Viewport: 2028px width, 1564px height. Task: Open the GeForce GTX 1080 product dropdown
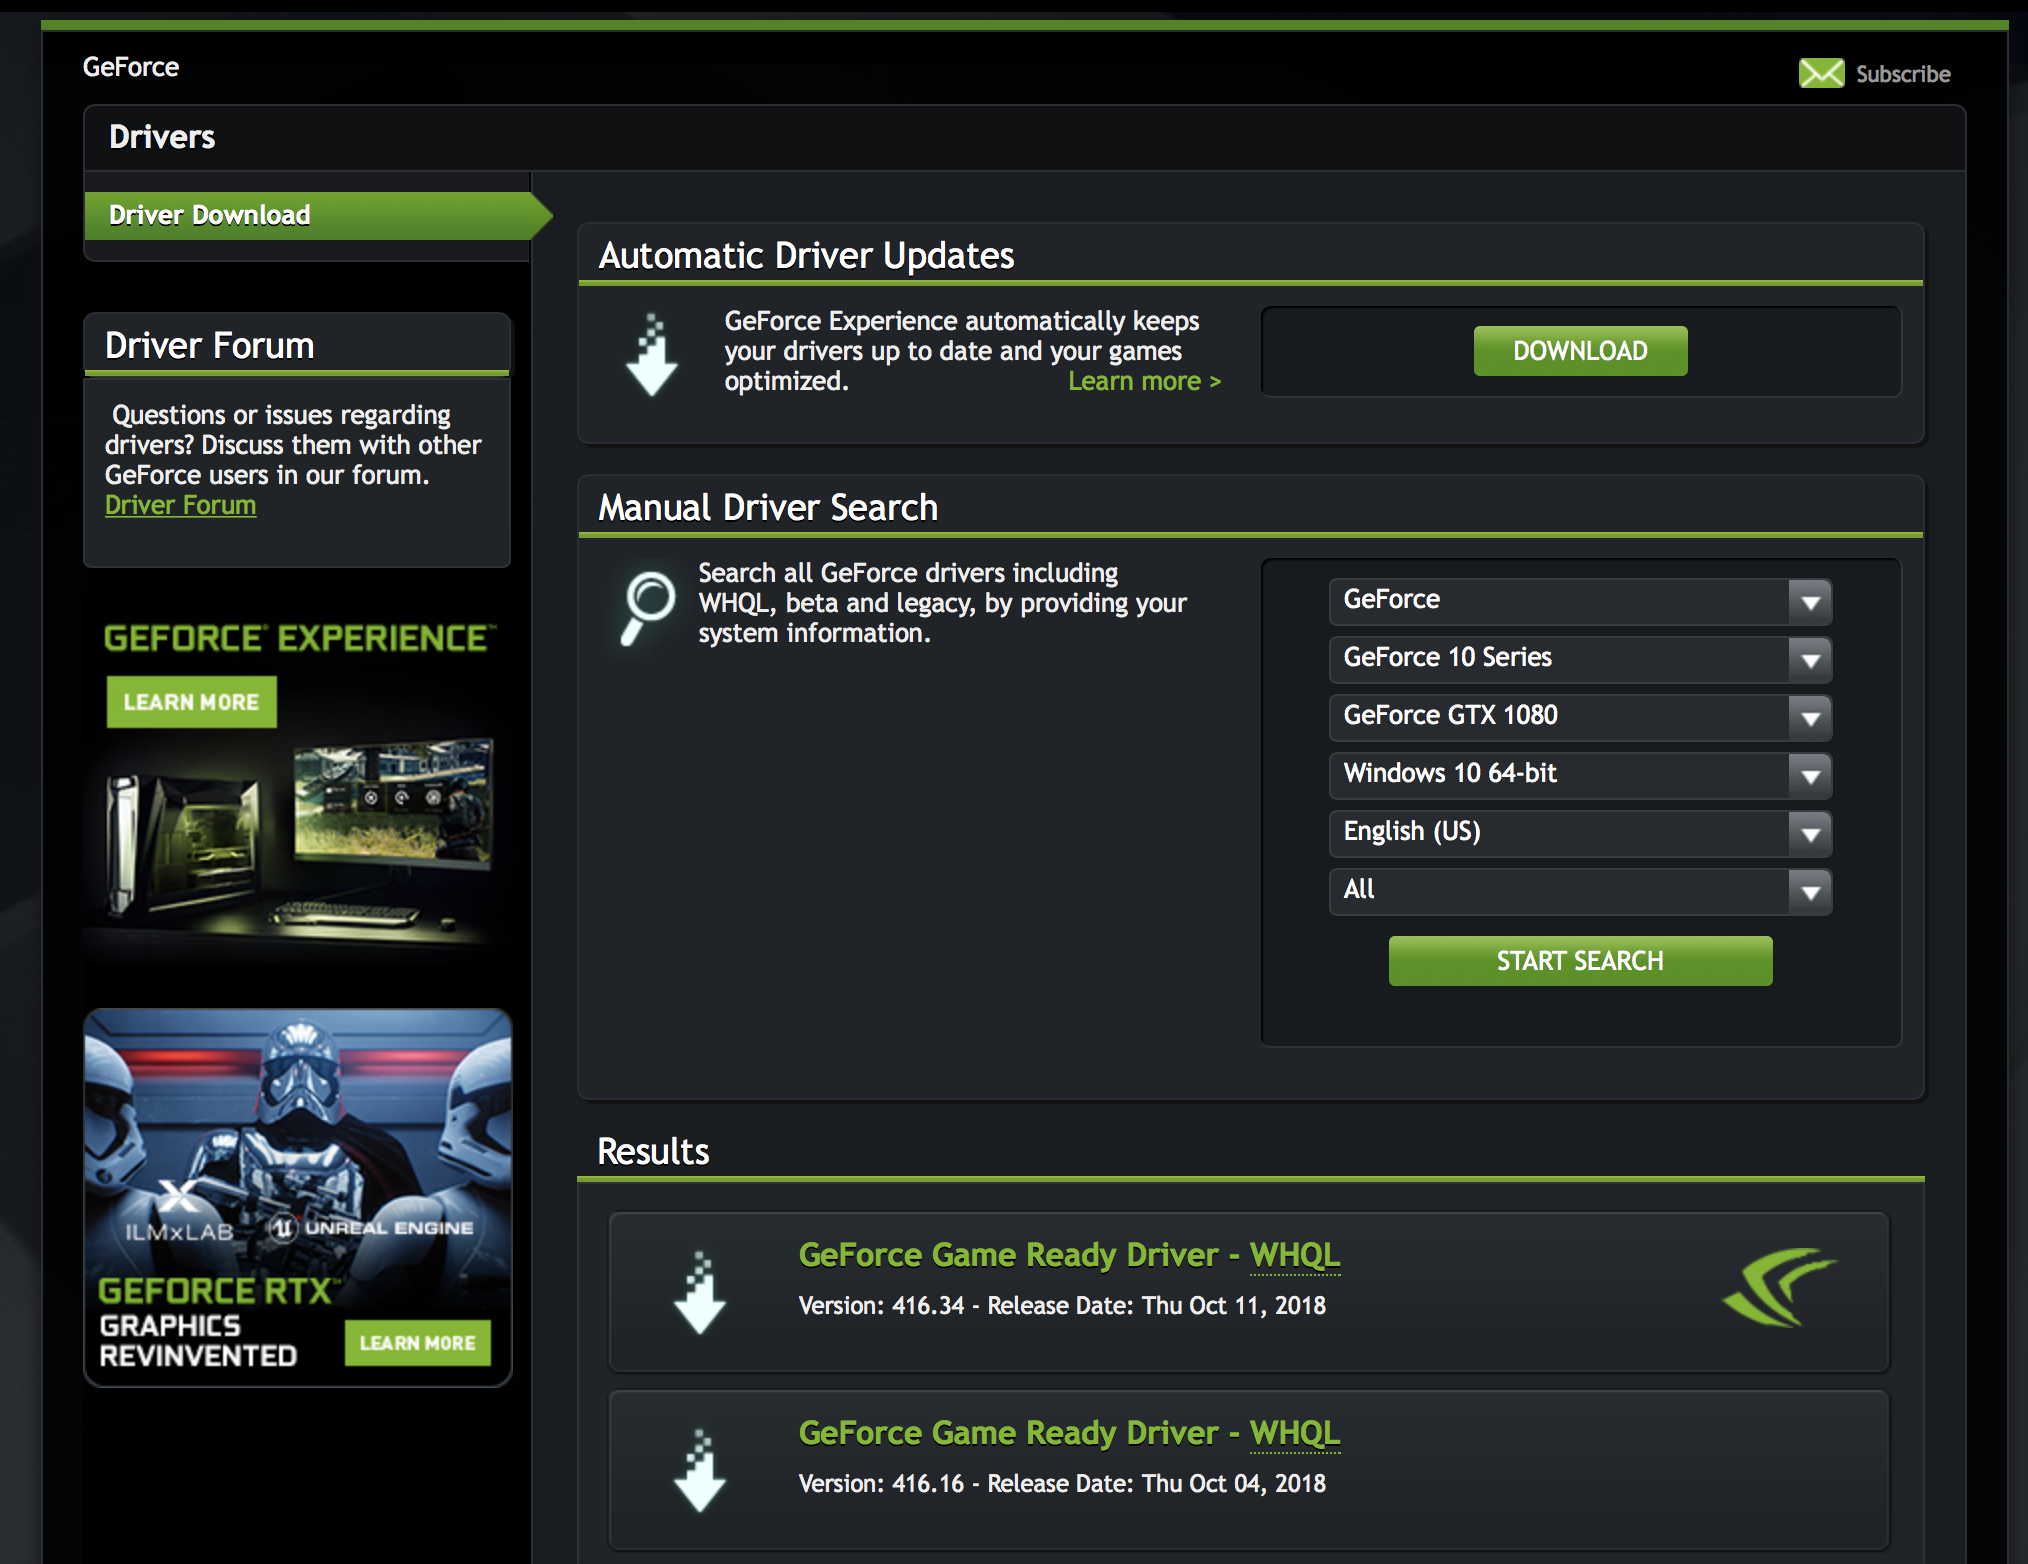1580,717
